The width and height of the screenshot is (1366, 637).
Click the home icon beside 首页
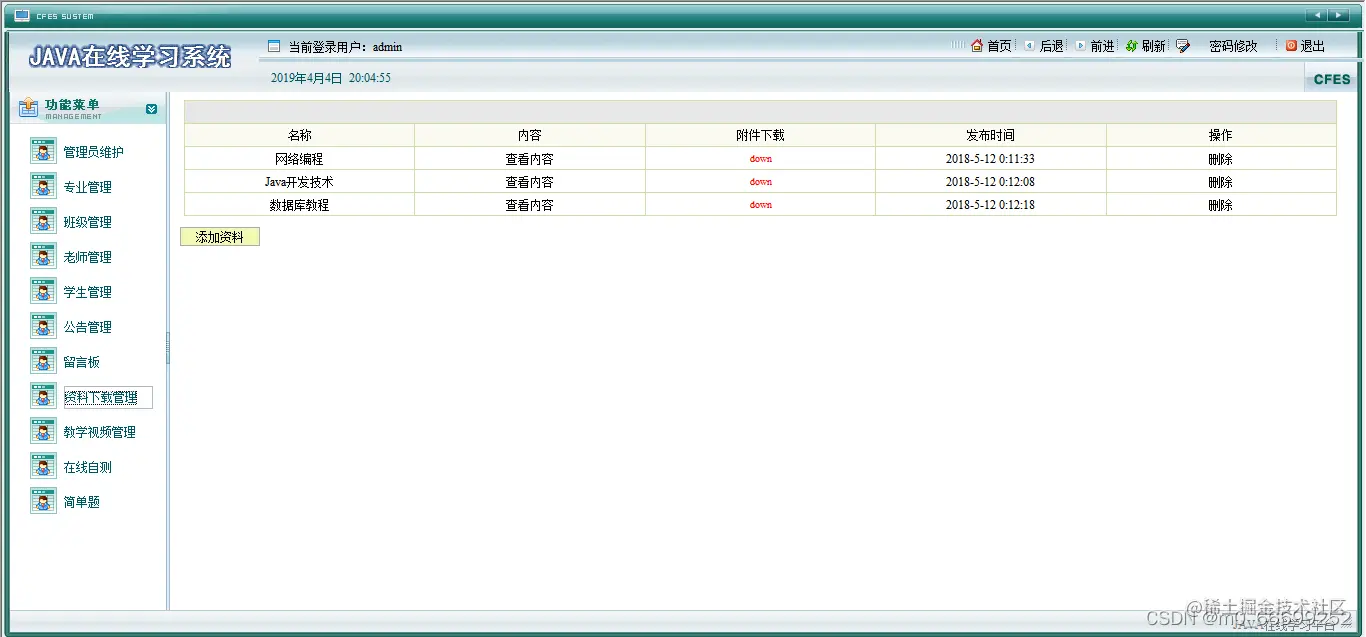point(977,45)
